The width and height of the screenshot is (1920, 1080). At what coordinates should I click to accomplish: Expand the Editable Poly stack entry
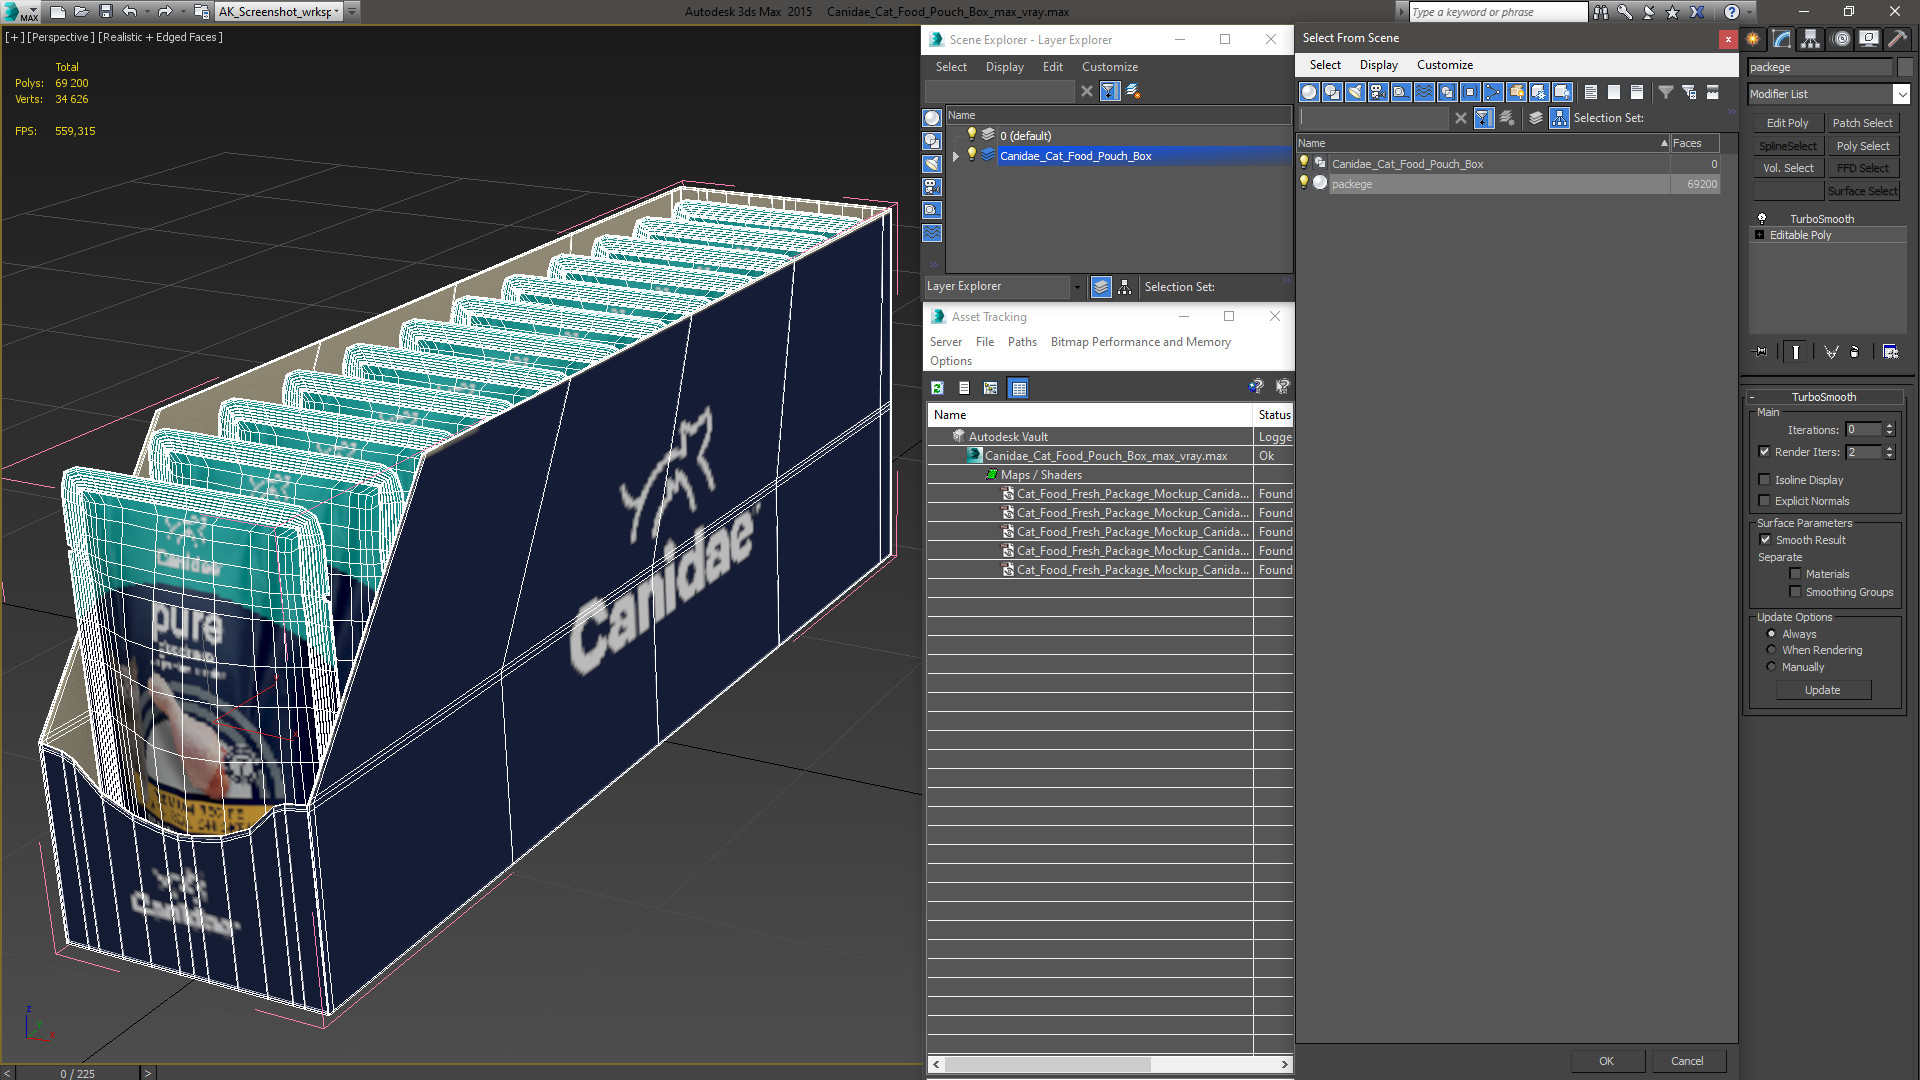[1760, 235]
